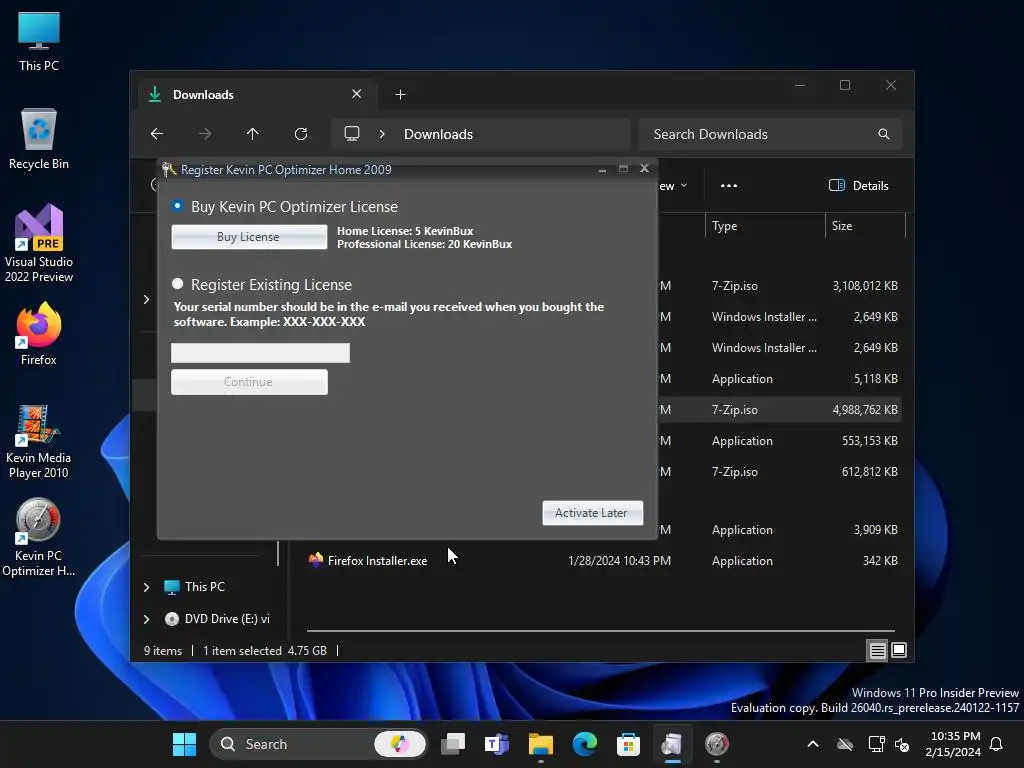Click the horizontal scrollbar in file list
Viewport: 1024px width, 768px height.
point(600,631)
